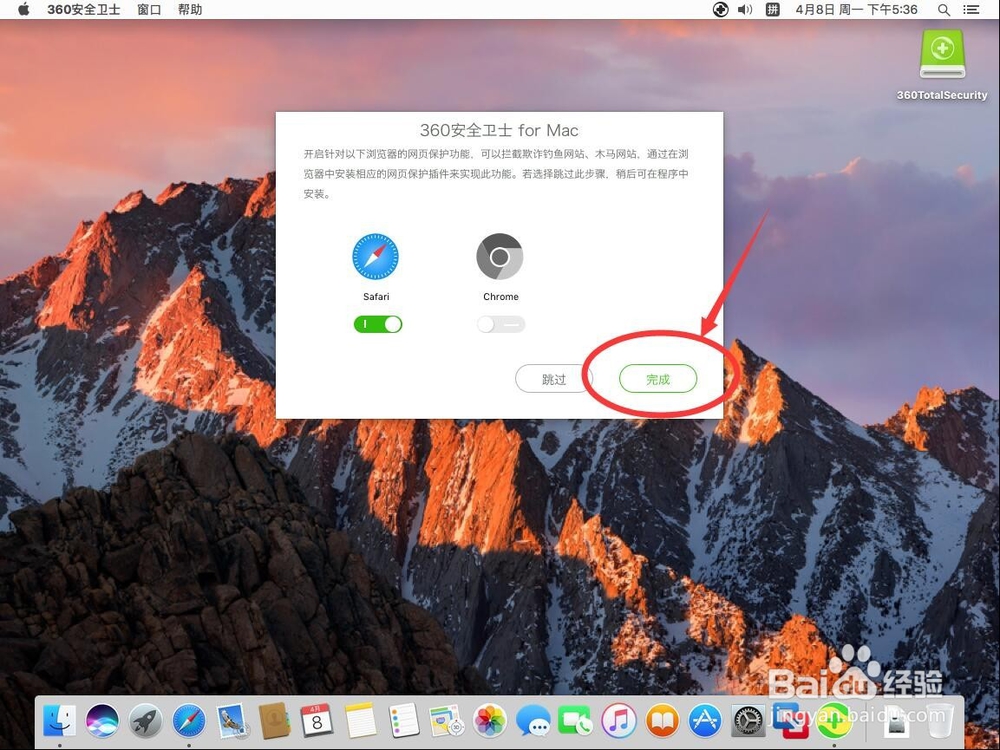The height and width of the screenshot is (750, 1000).
Task: Open Notification Center
Action: pyautogui.click(x=971, y=10)
